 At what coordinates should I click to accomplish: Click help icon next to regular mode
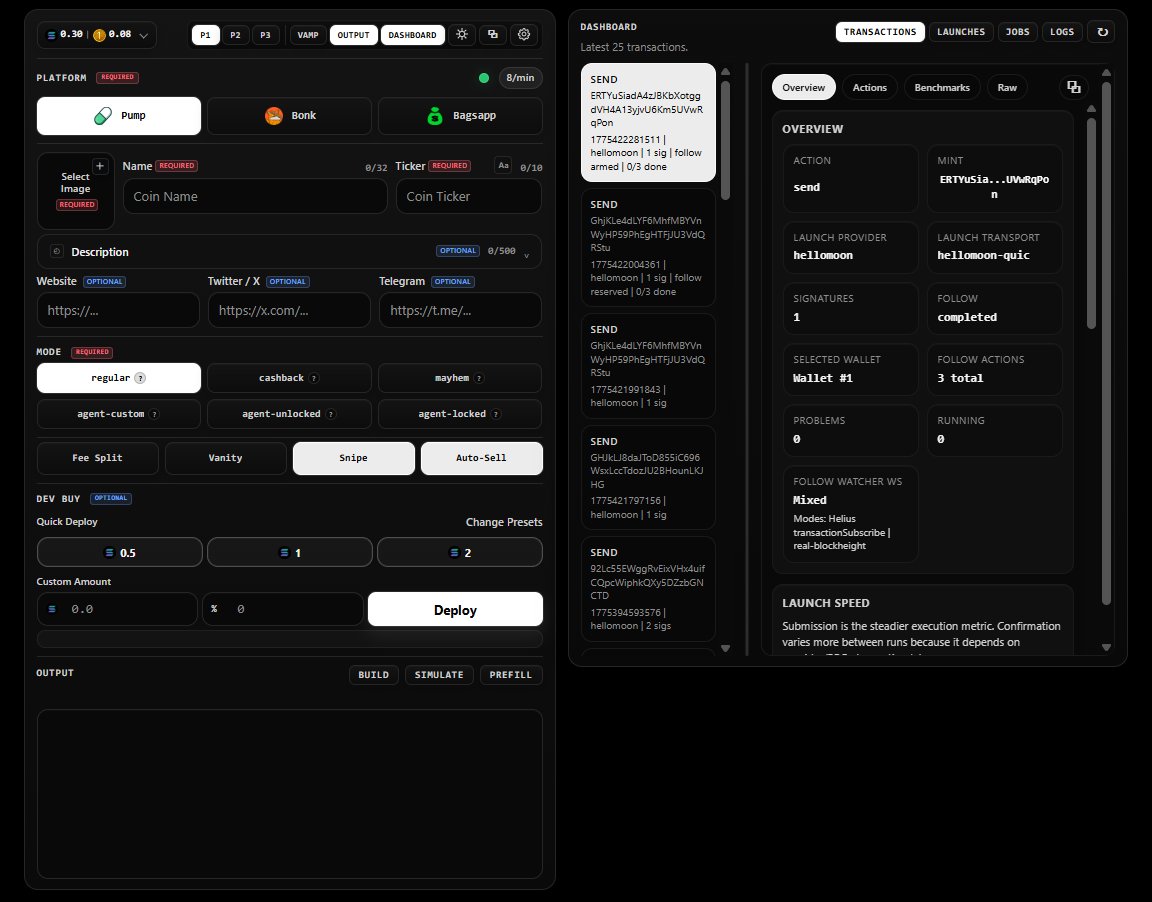pos(140,378)
